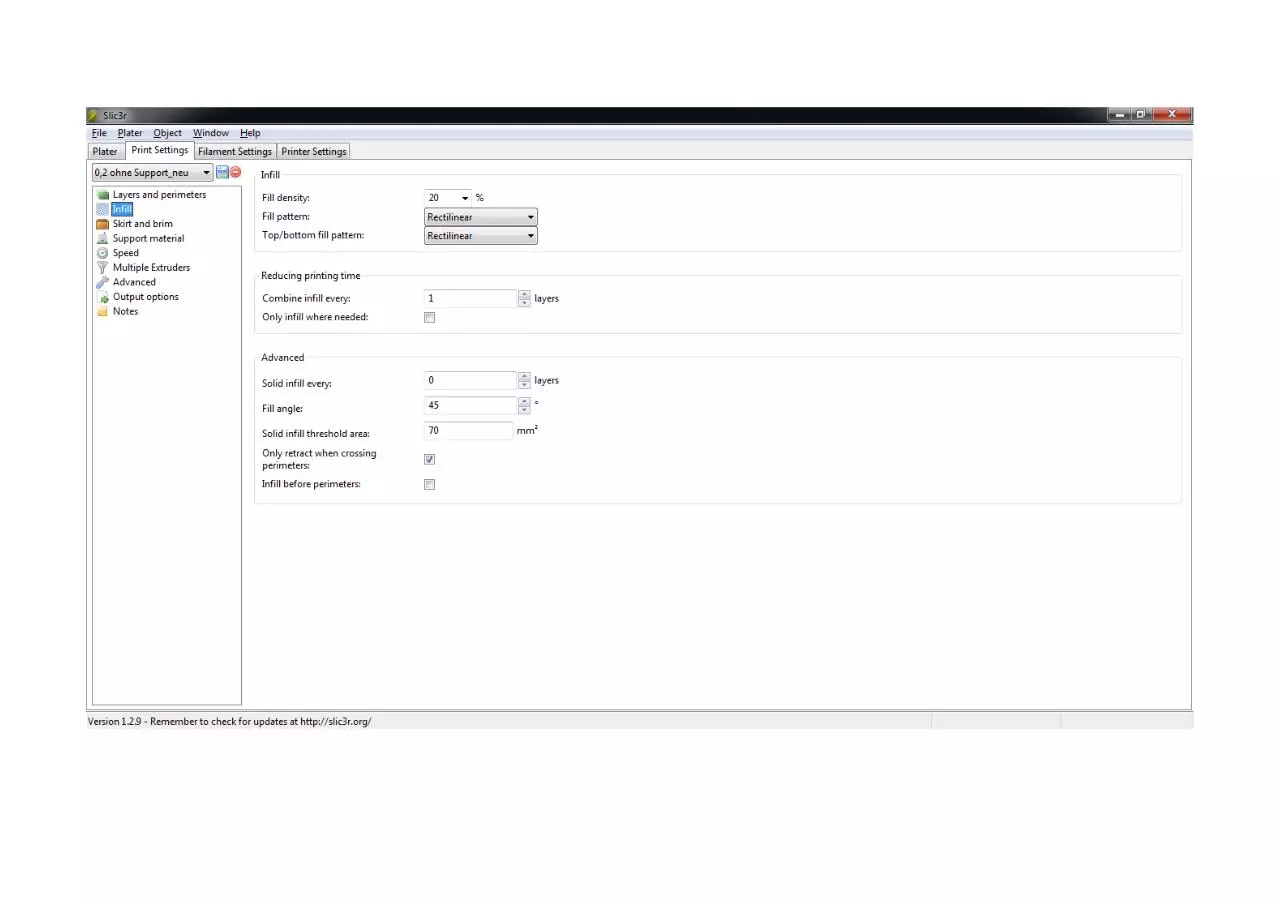Increase Solid infill every value

525,376
